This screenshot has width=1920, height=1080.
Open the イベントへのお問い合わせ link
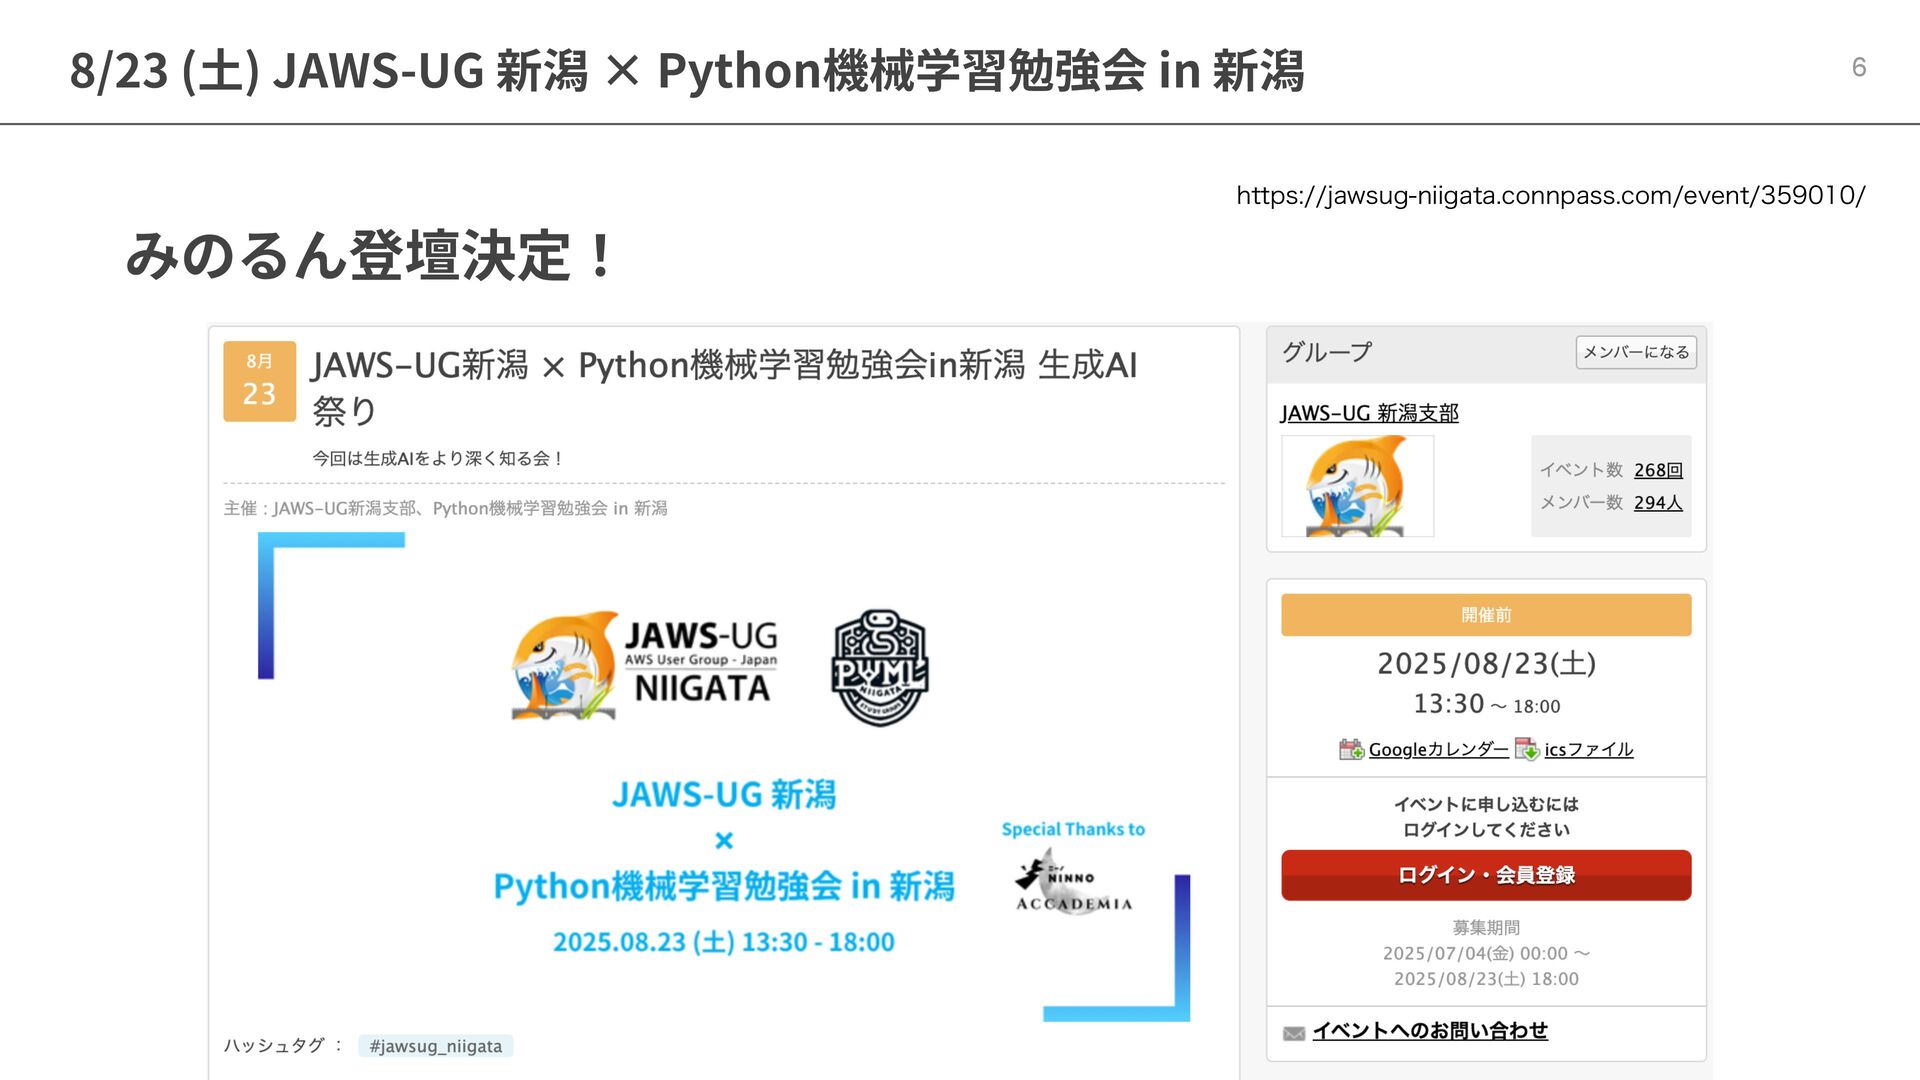1430,1031
